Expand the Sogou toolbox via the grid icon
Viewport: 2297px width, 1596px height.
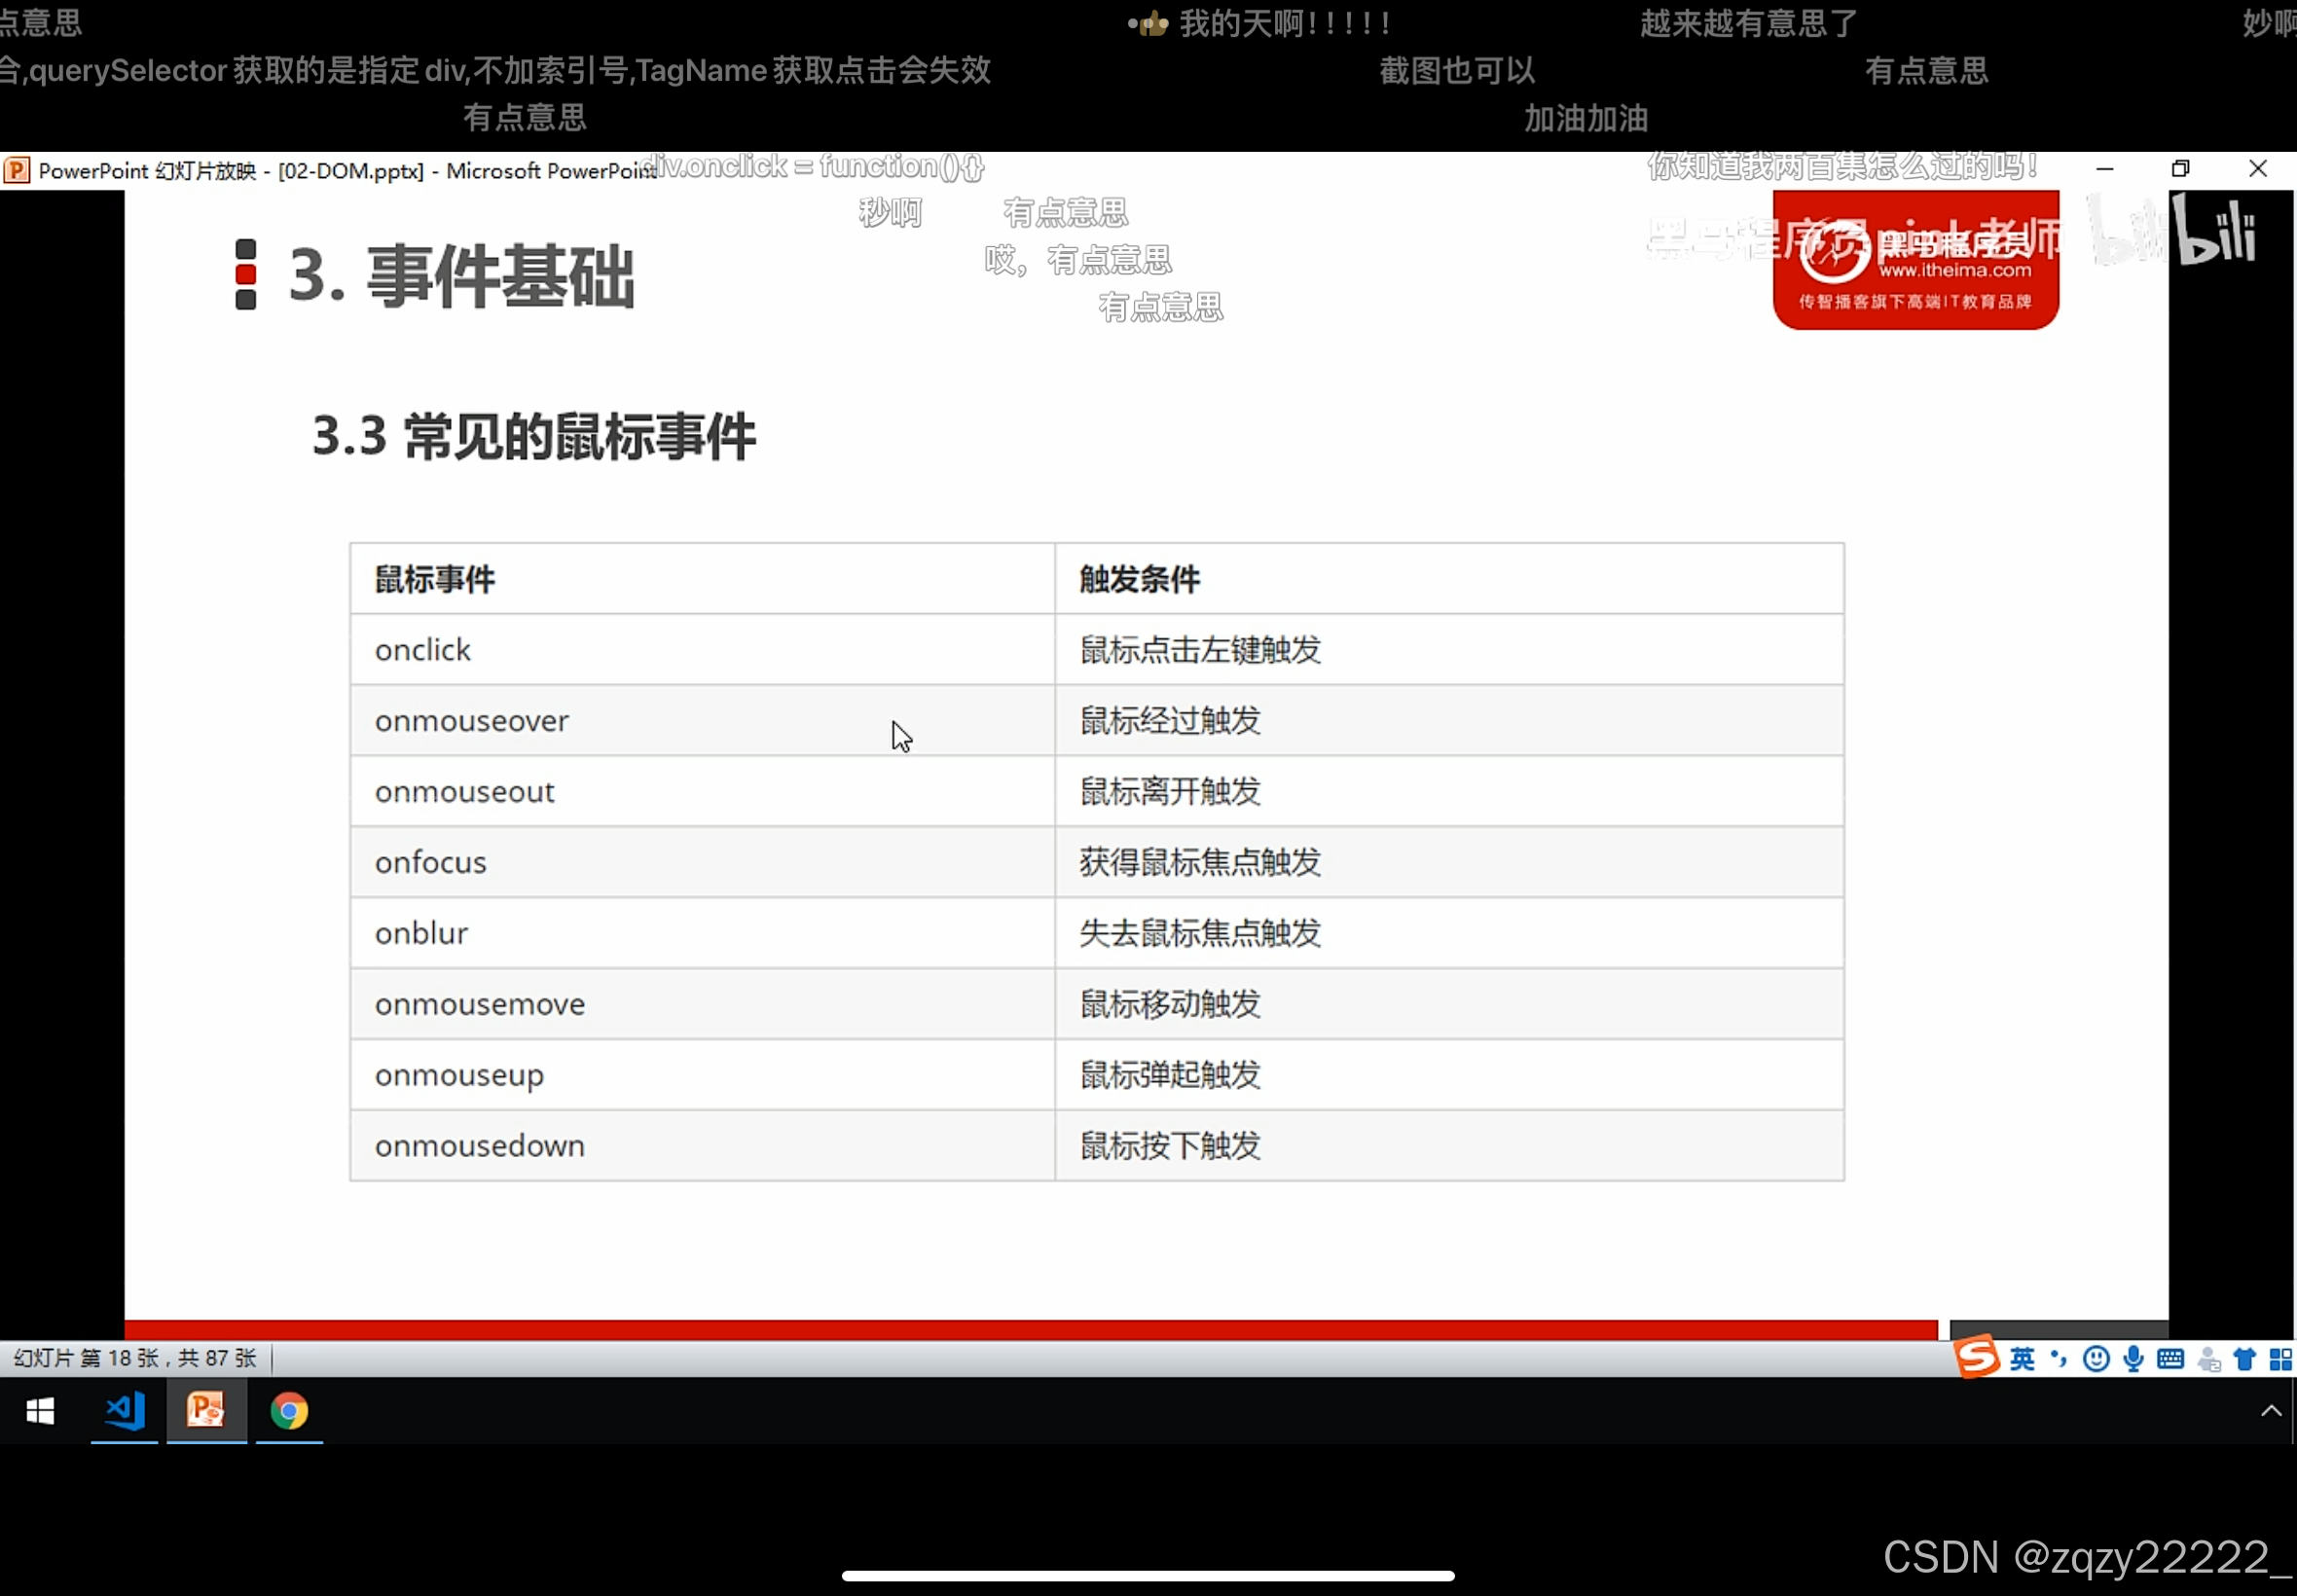point(2281,1358)
